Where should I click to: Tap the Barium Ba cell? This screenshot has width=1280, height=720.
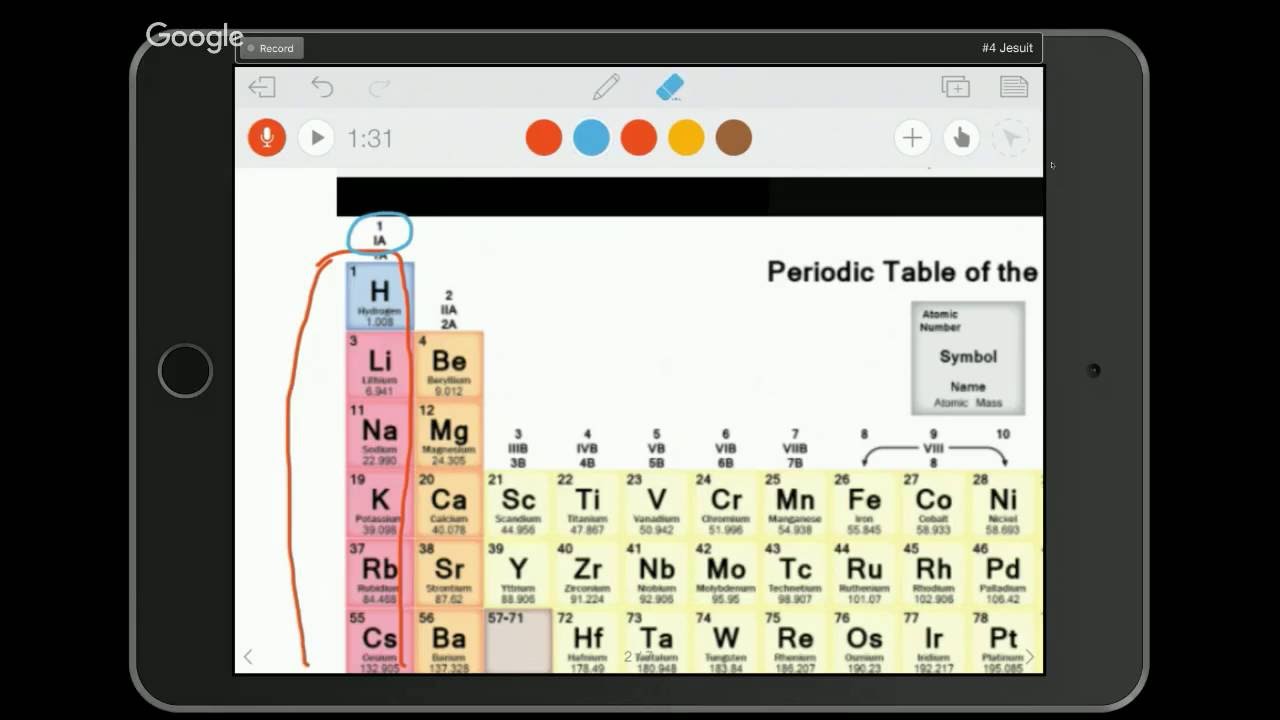pos(448,641)
